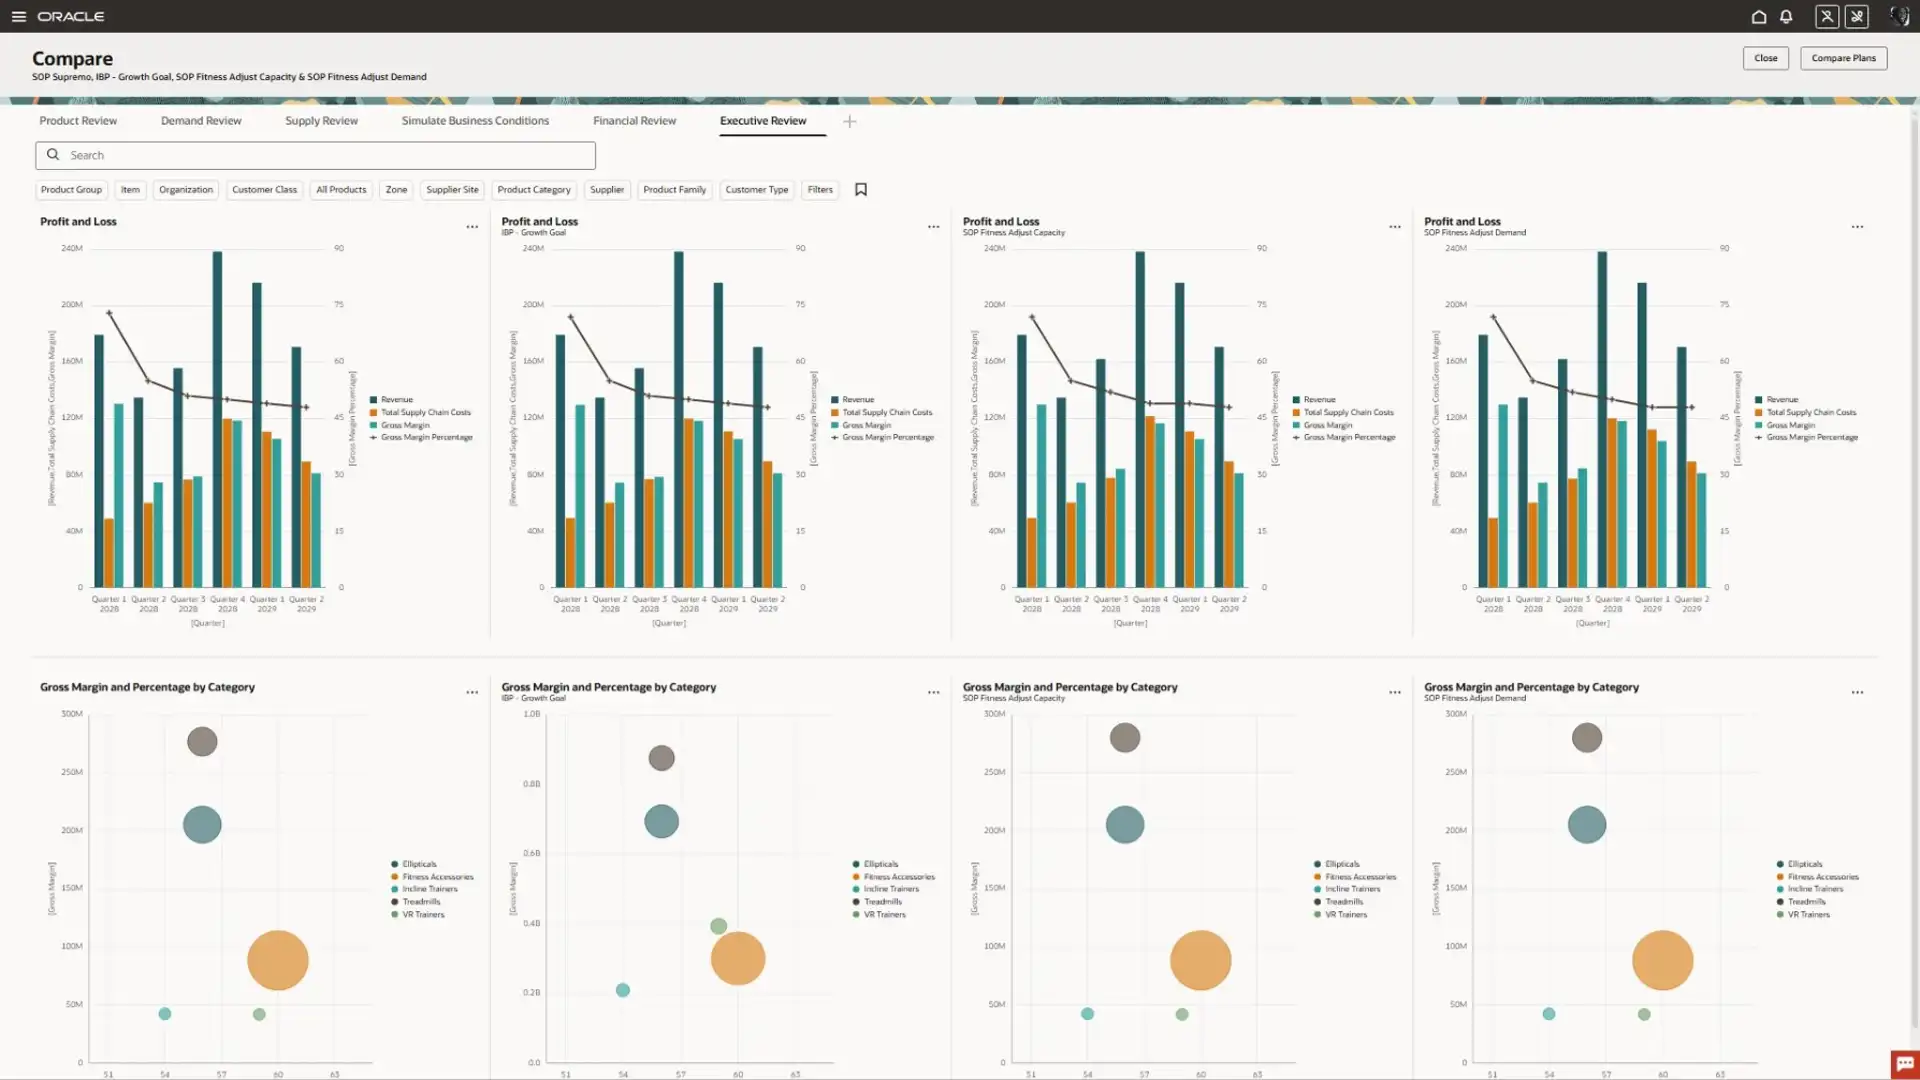Open options for SOP Fitness Adjust Demand Profit chart
Viewport: 1920px width, 1080px height.
[1857, 227]
